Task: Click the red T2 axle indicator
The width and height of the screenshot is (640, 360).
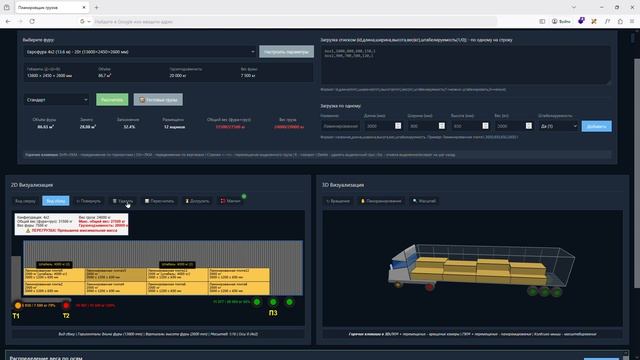Action: coord(66,305)
